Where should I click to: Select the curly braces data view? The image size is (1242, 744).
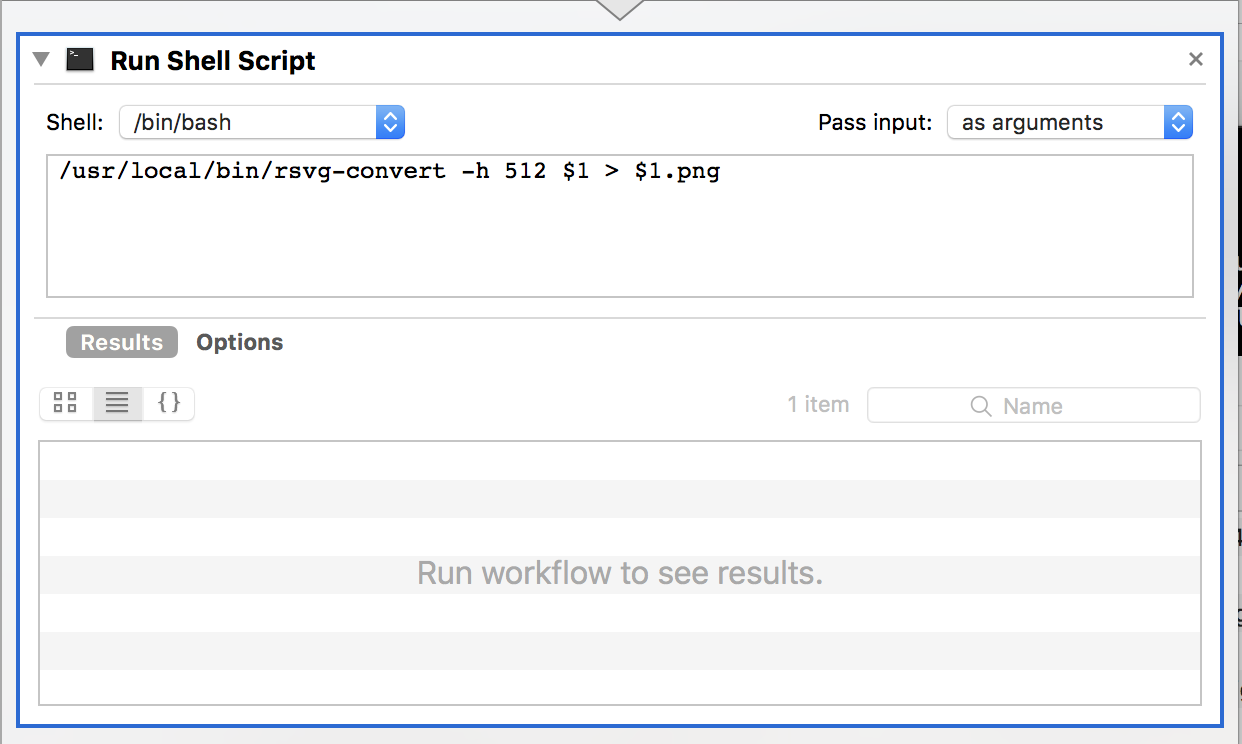(x=169, y=403)
